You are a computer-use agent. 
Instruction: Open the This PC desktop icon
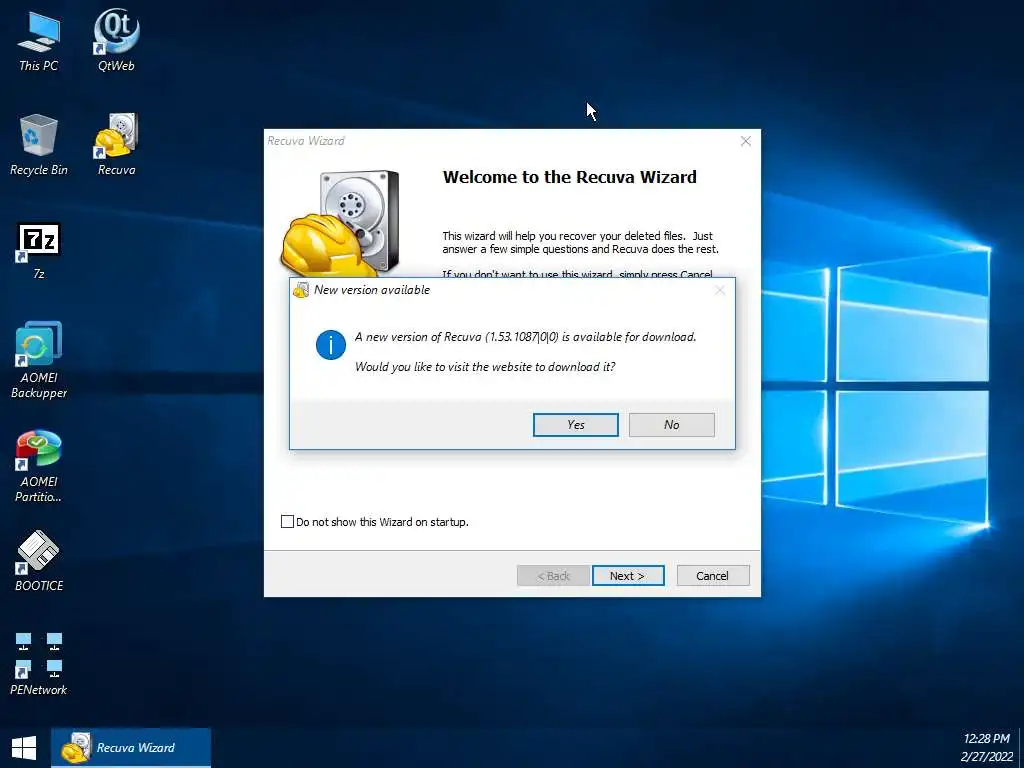click(39, 40)
